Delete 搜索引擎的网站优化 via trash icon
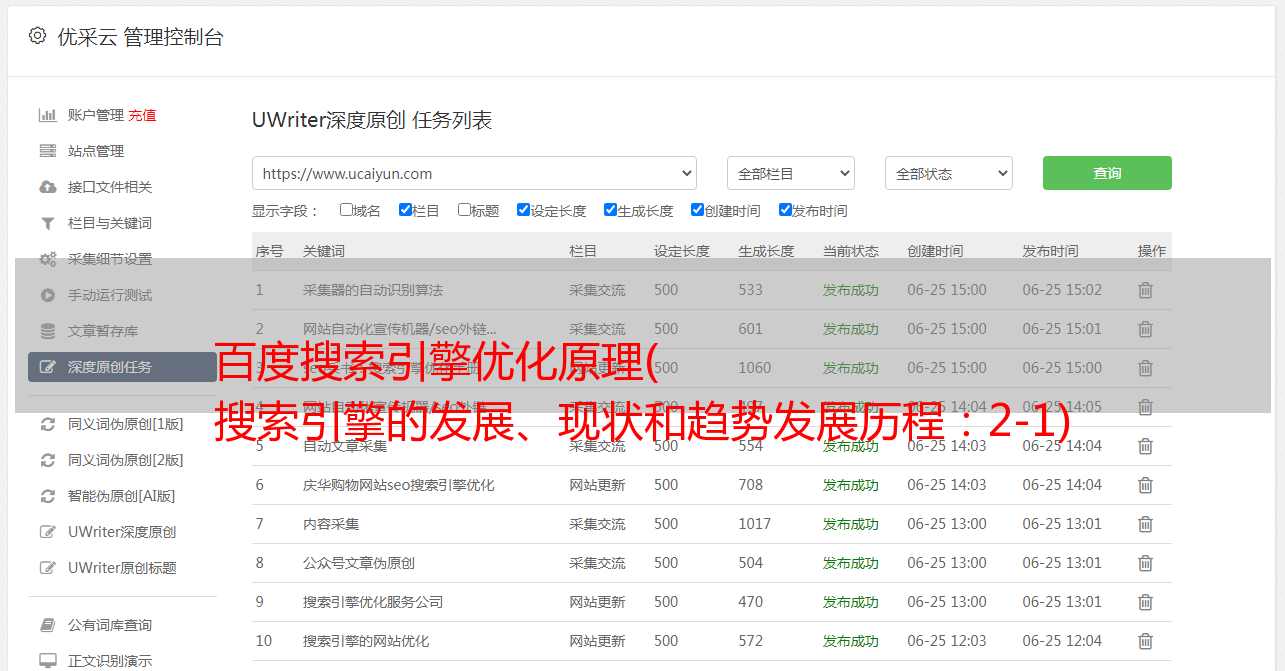The width and height of the screenshot is (1285, 671). click(x=1145, y=641)
